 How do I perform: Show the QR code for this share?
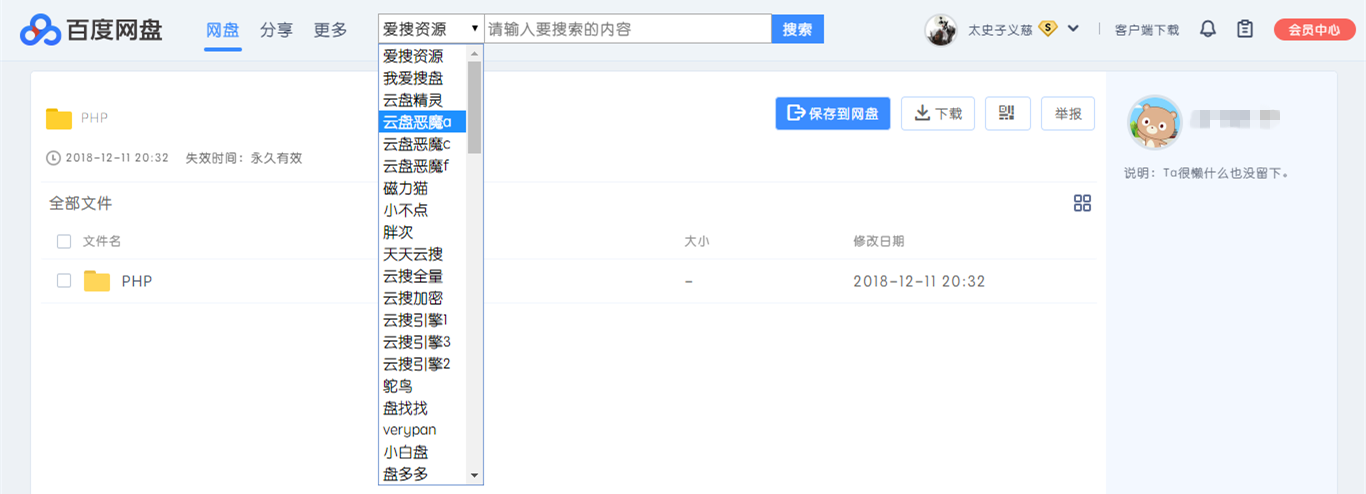1007,113
